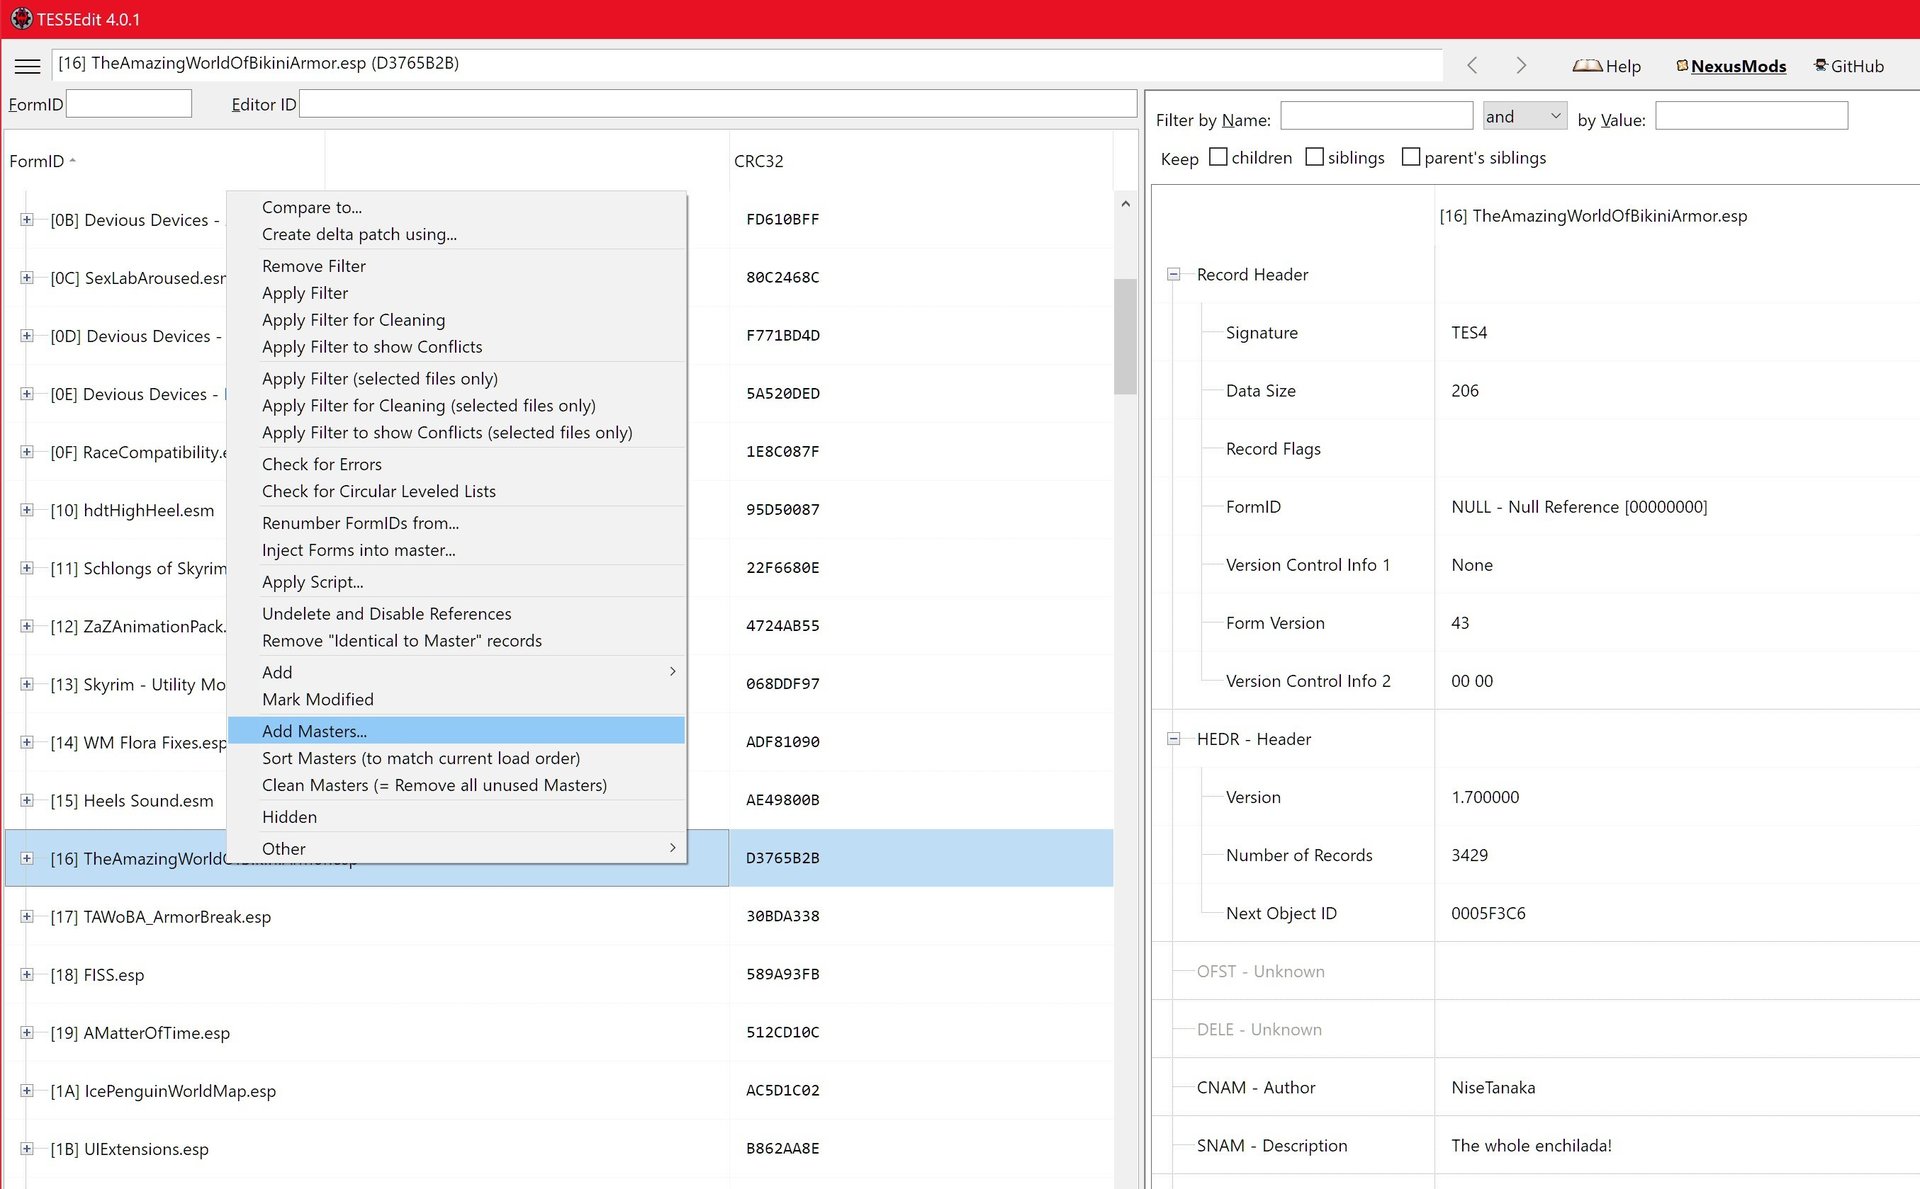Choose Inject Forms into master...

click(456, 550)
